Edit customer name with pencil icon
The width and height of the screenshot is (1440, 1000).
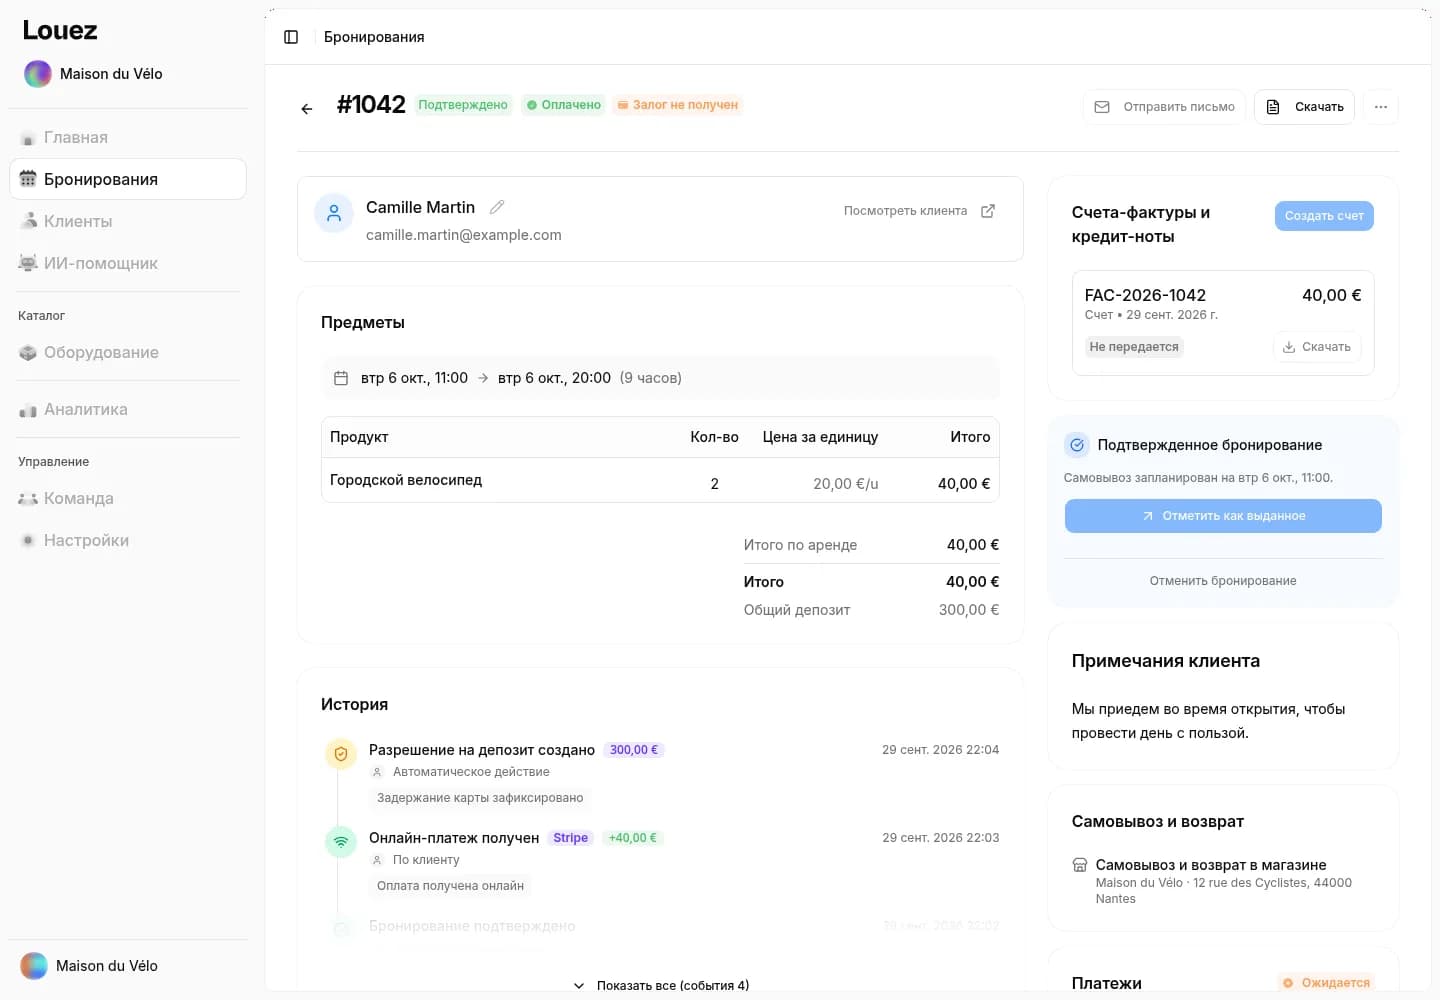point(497,207)
